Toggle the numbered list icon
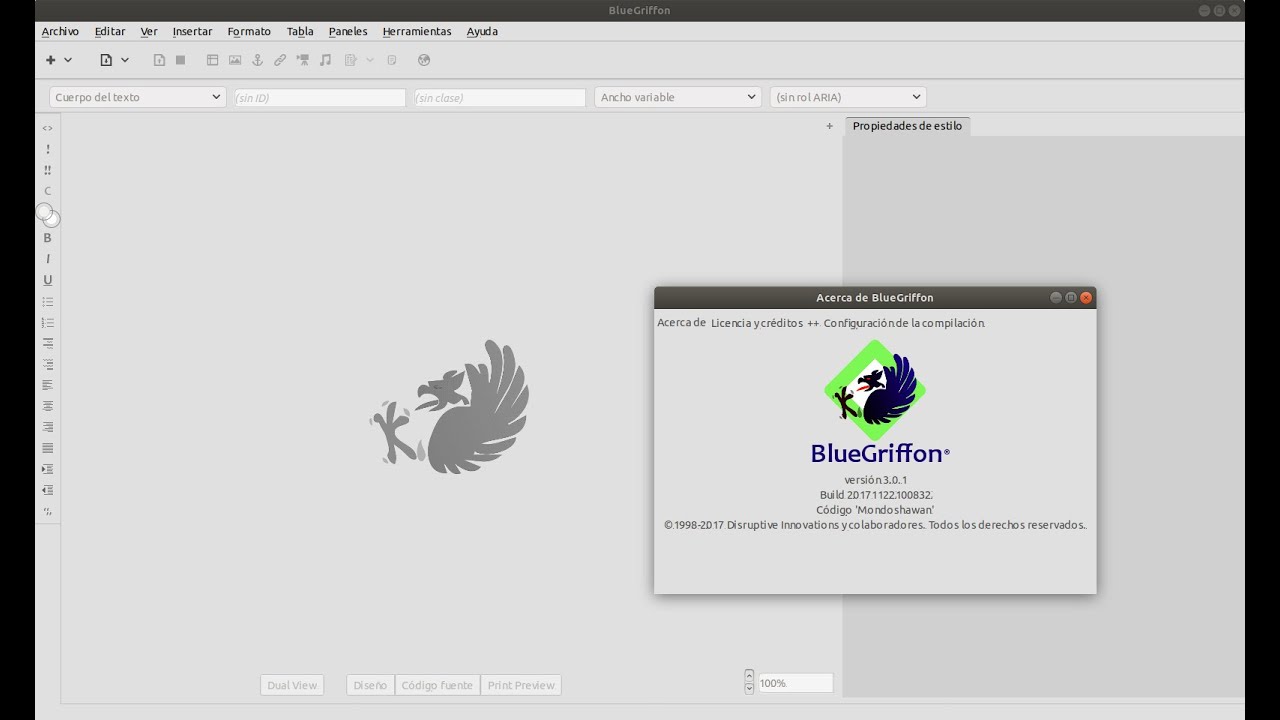1280x720 pixels. 47,322
